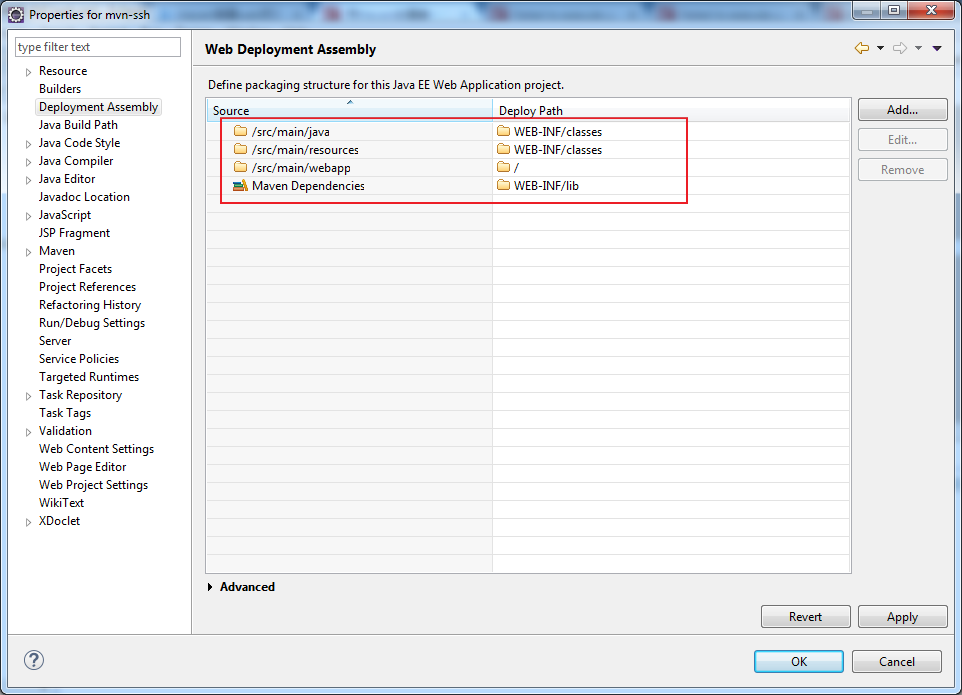Expand the XDoclet node
The height and width of the screenshot is (695, 962).
pyautogui.click(x=28, y=522)
